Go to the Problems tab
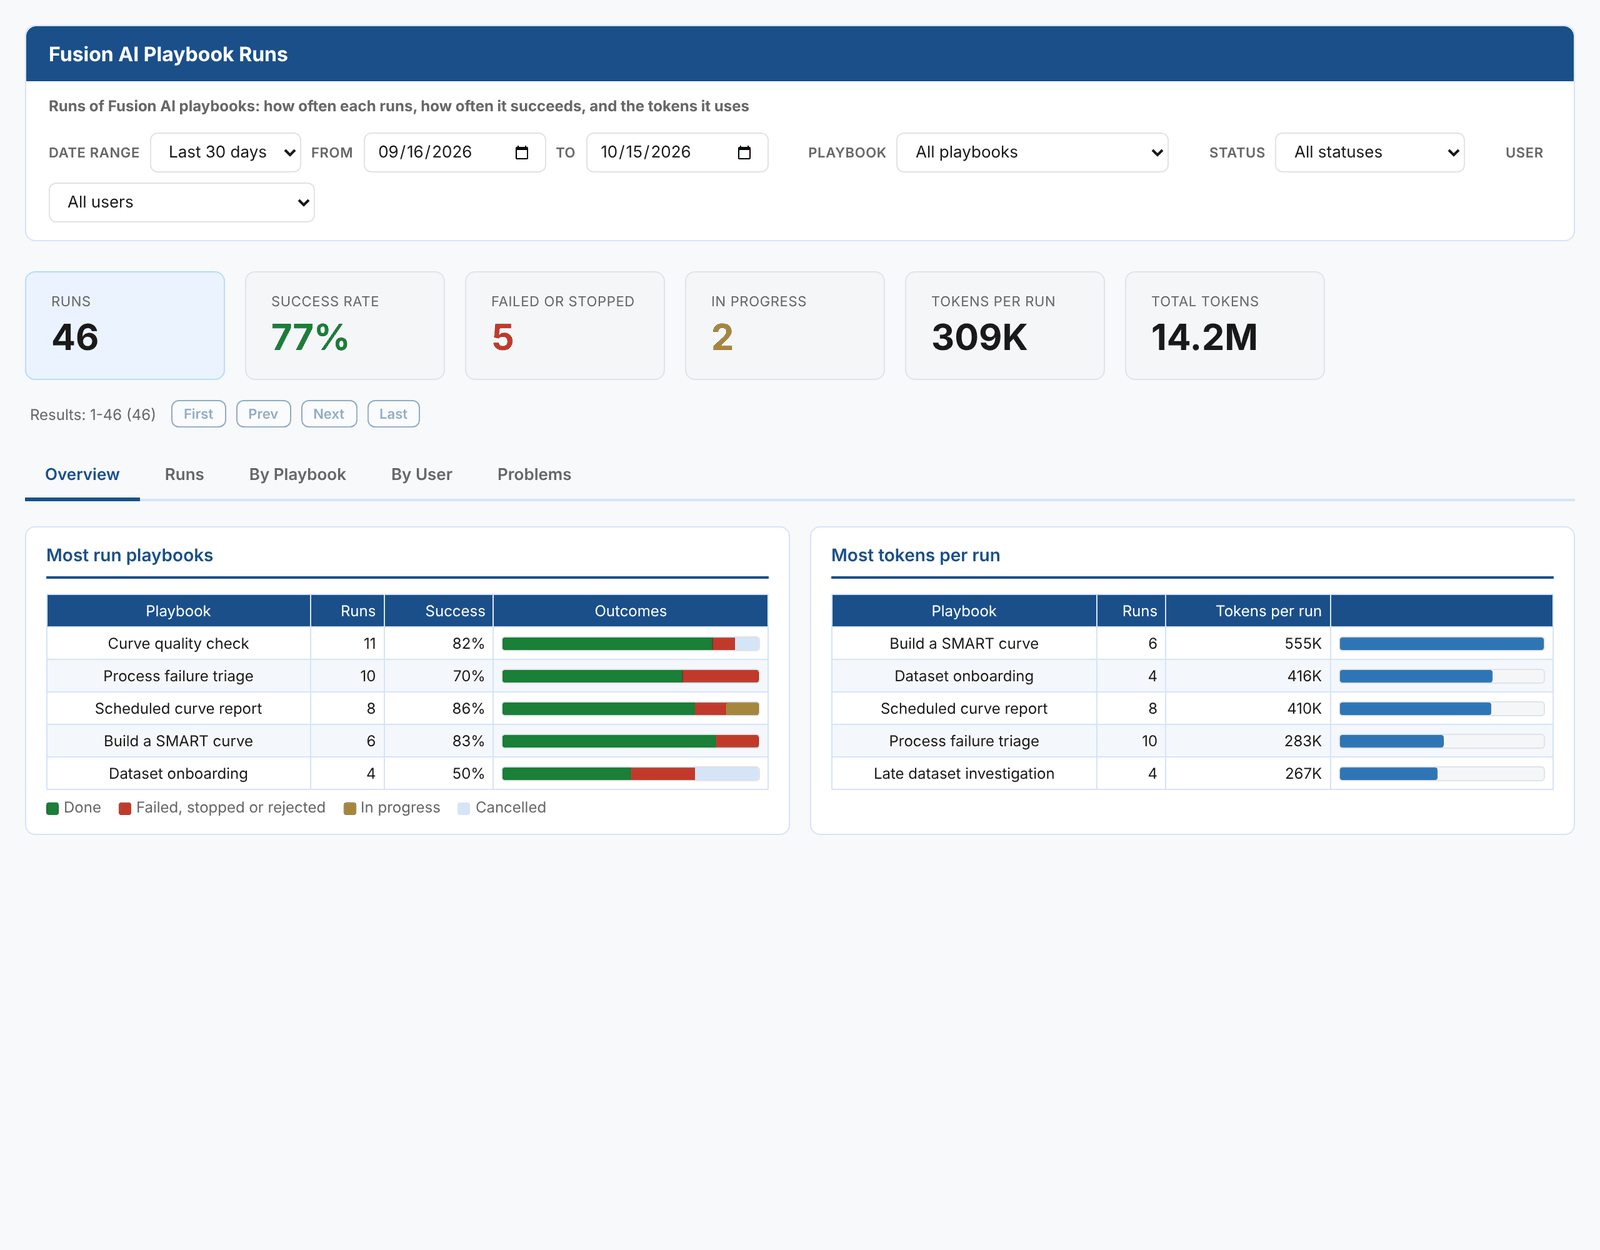The width and height of the screenshot is (1600, 1250). (534, 475)
